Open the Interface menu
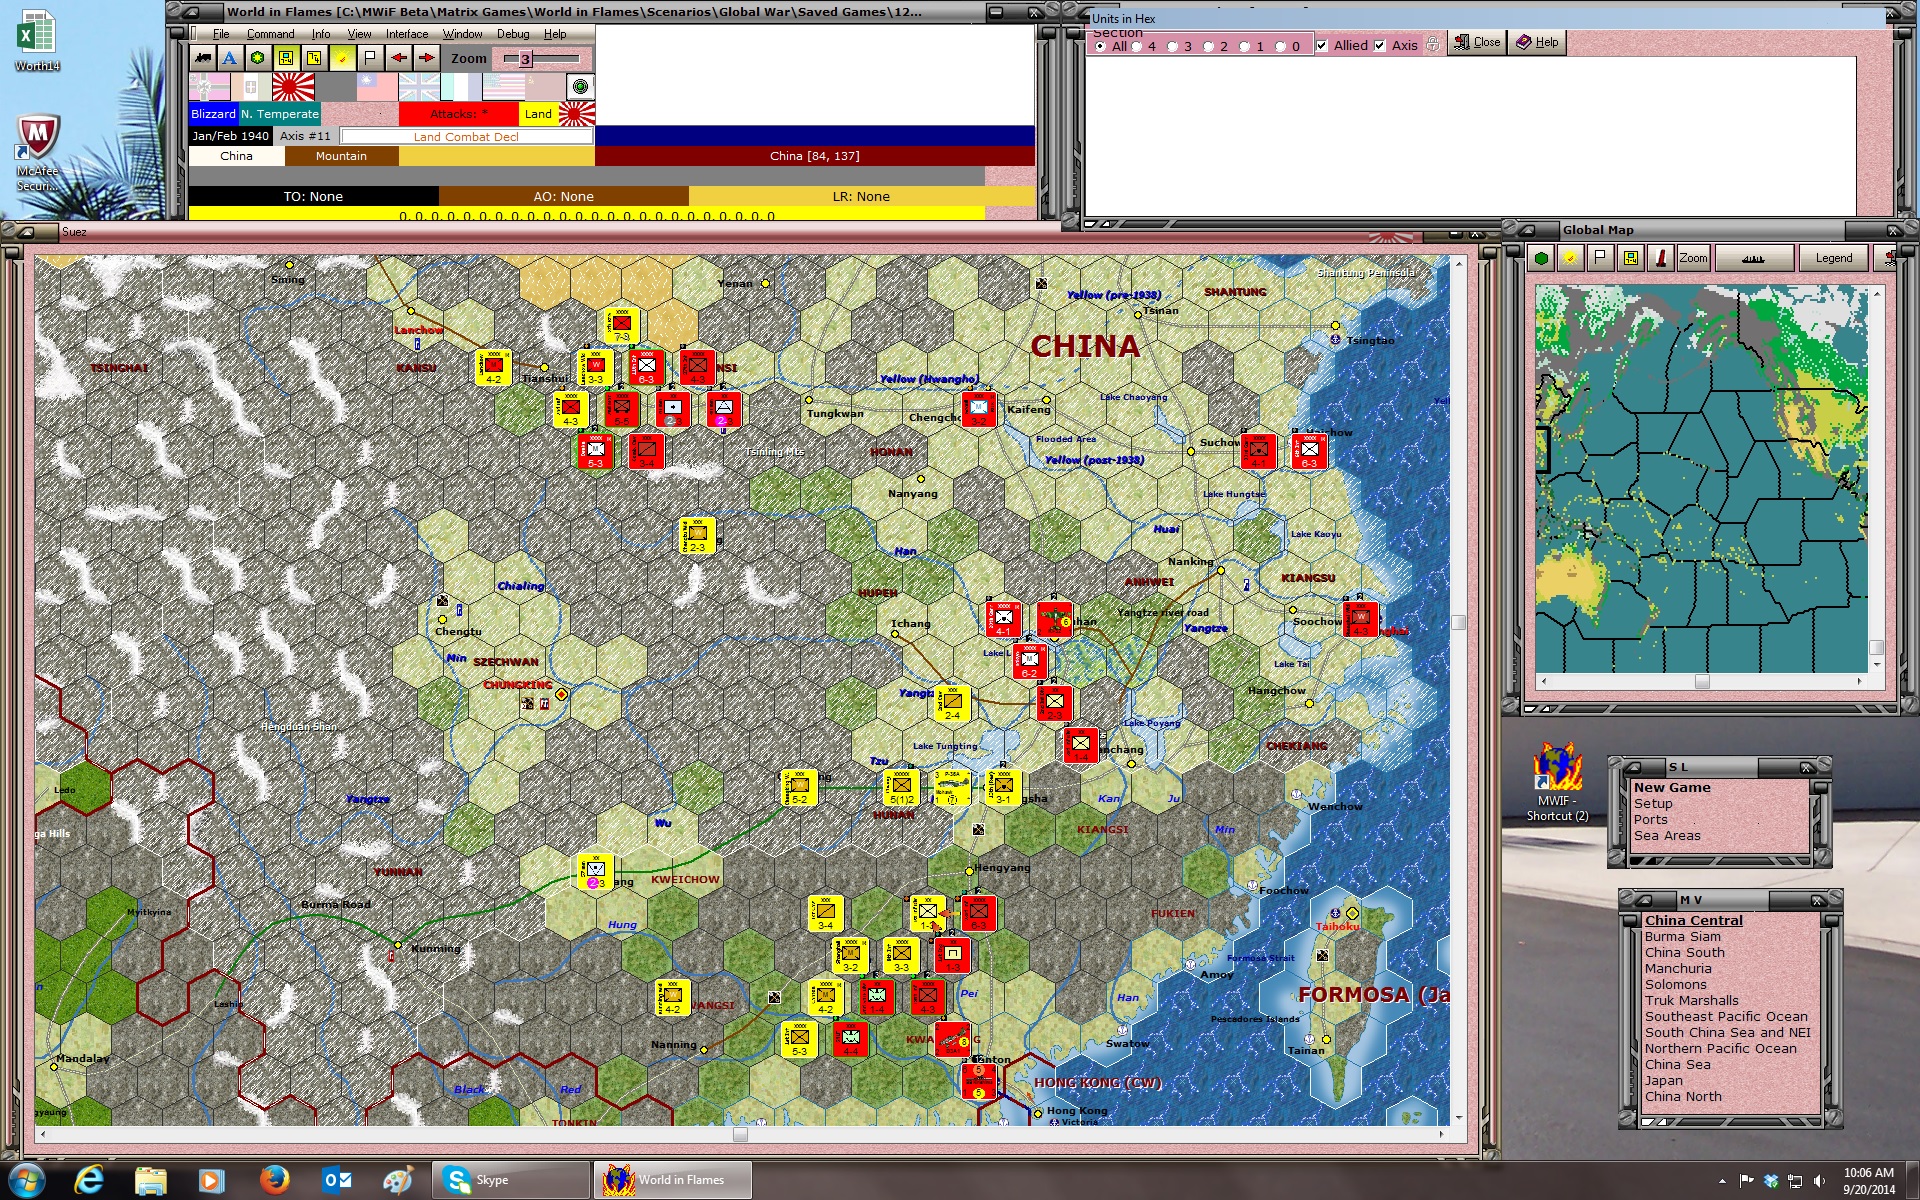 tap(407, 34)
